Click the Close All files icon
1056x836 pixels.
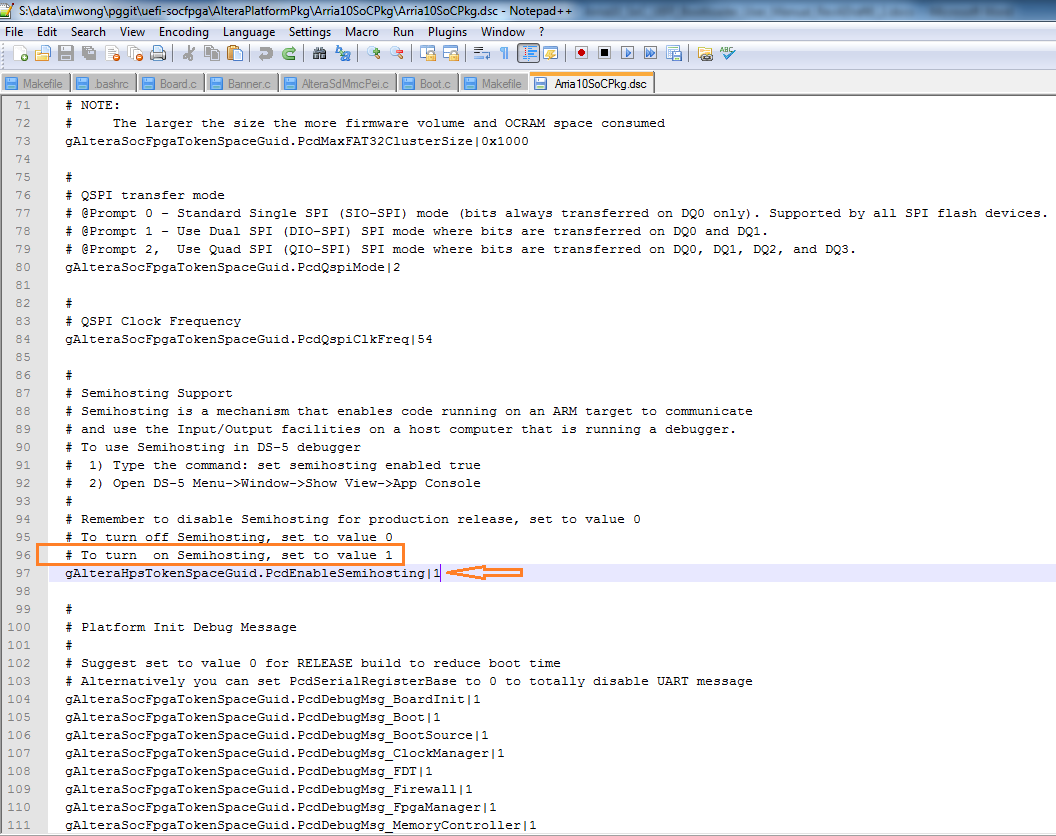tap(135, 53)
